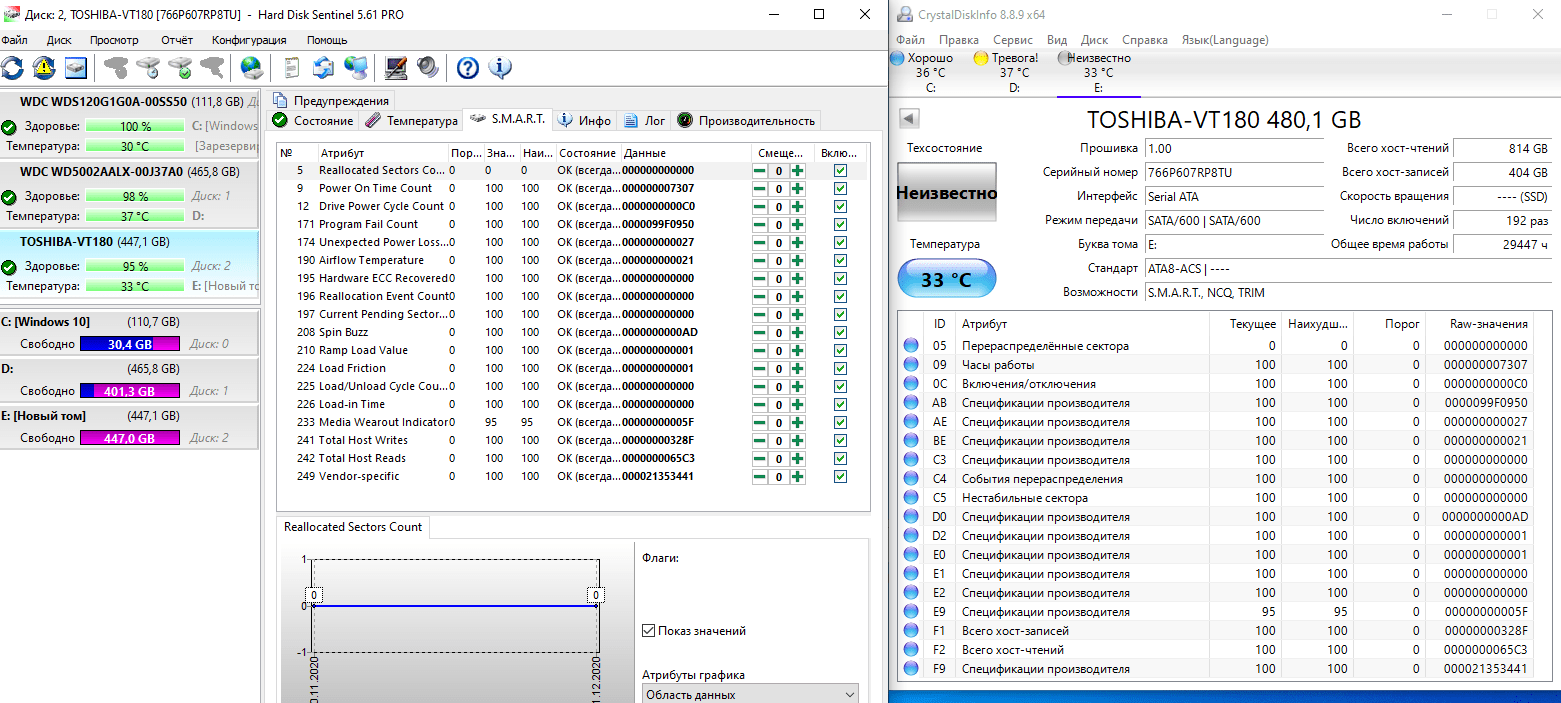Click the blue question mark help icon
Image resolution: width=1561 pixels, height=703 pixels.
468,68
